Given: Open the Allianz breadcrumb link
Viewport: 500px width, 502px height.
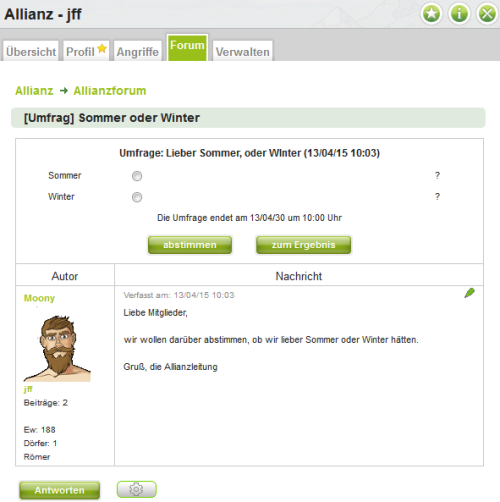Looking at the screenshot, I should (x=34, y=91).
